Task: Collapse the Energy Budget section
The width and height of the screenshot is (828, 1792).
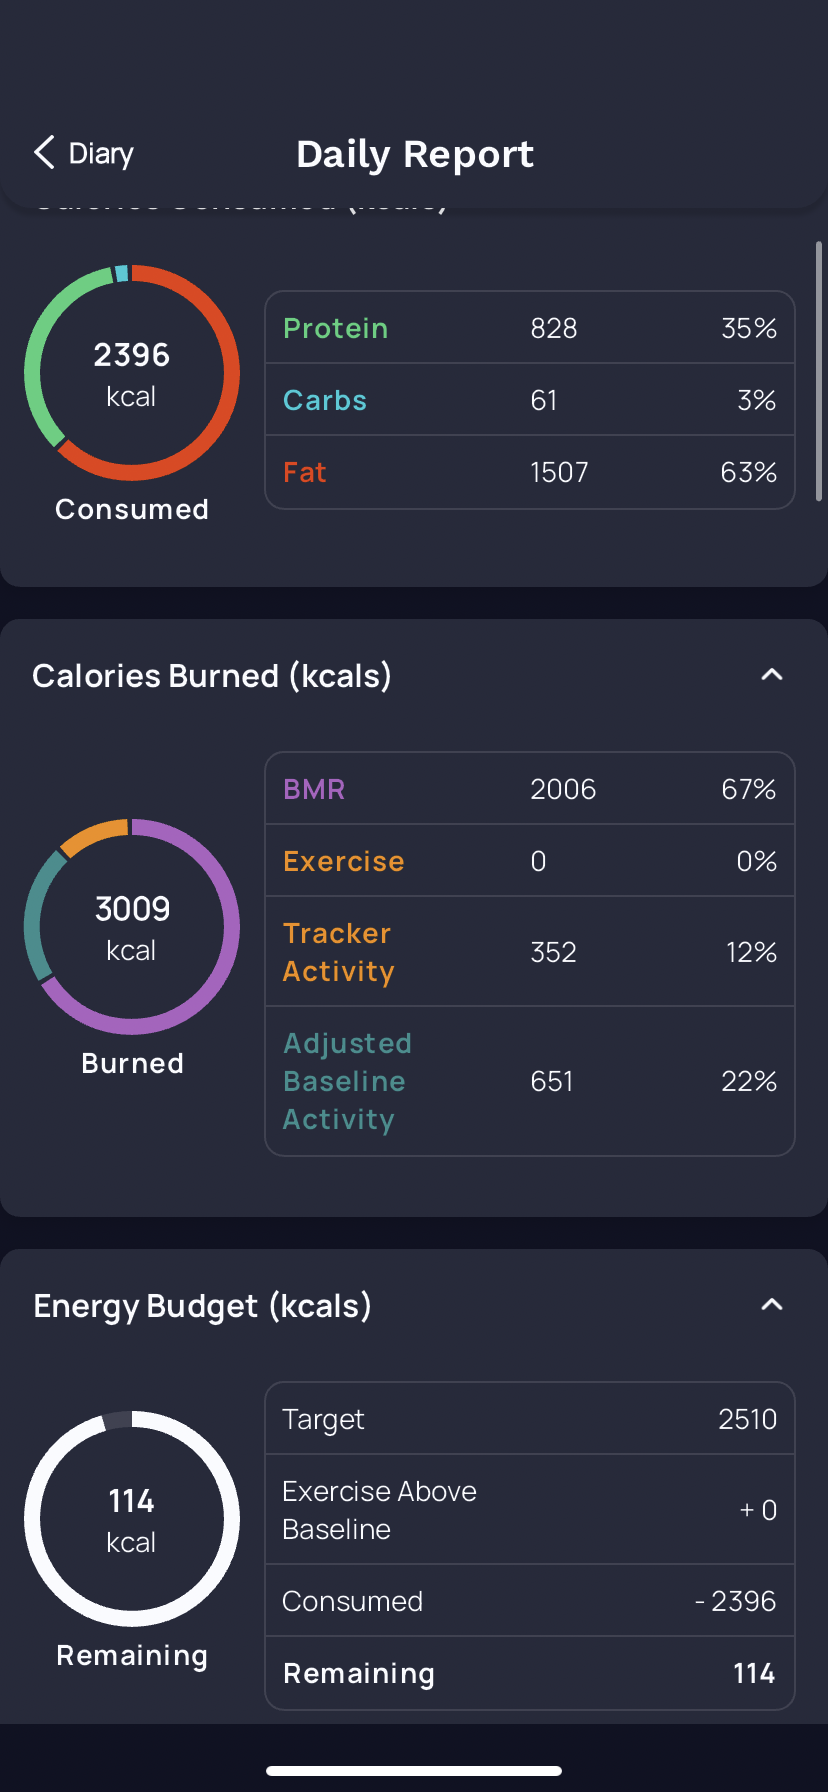Action: 771,1305
